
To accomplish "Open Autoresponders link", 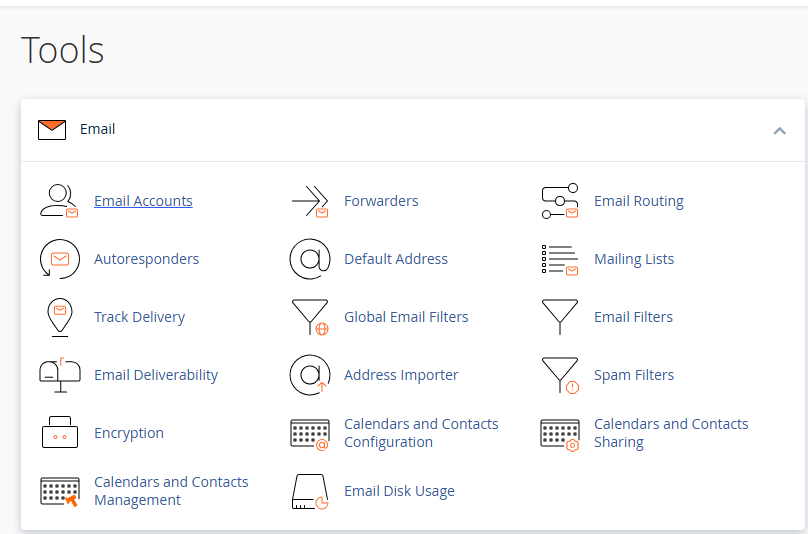I will point(146,259).
